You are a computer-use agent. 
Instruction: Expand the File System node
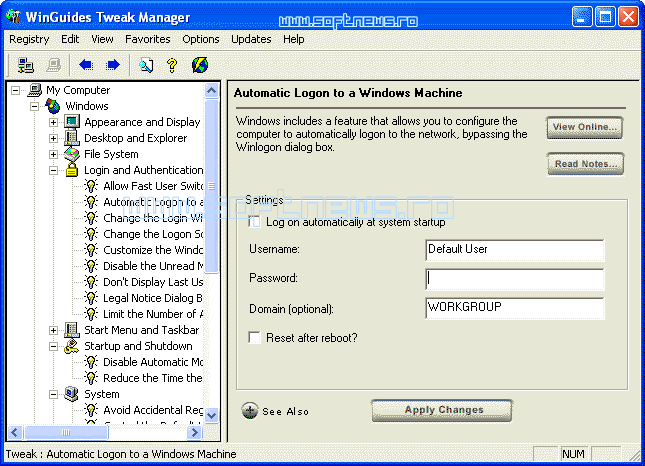tap(53, 154)
